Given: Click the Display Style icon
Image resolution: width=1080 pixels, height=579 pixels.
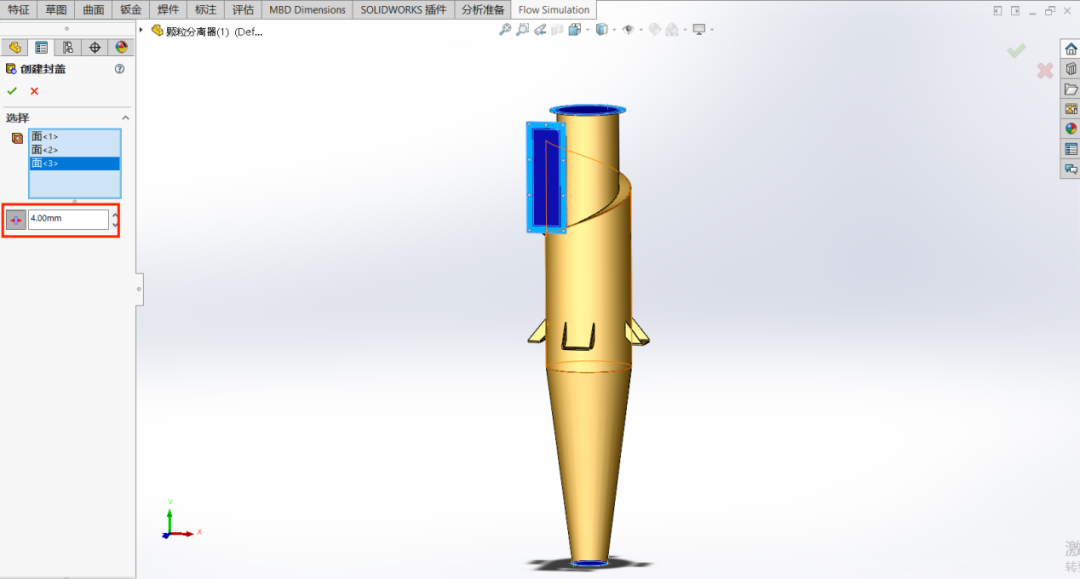Looking at the screenshot, I should [x=601, y=30].
